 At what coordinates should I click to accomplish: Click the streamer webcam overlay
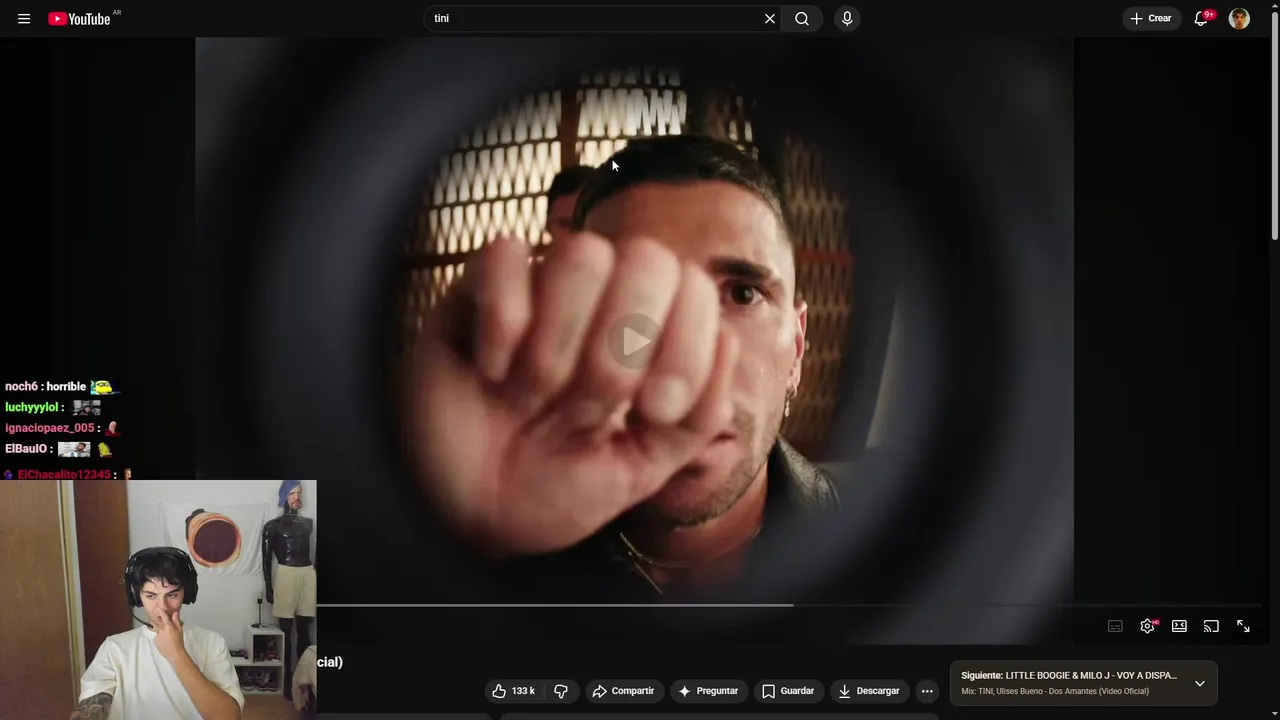click(x=158, y=600)
